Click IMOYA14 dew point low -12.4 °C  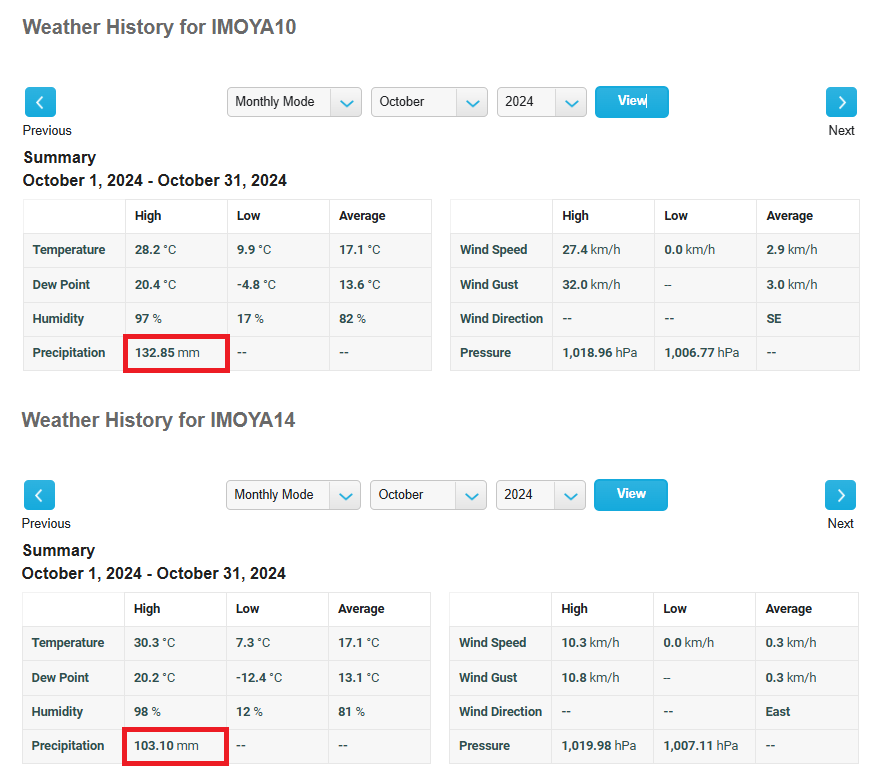259,678
